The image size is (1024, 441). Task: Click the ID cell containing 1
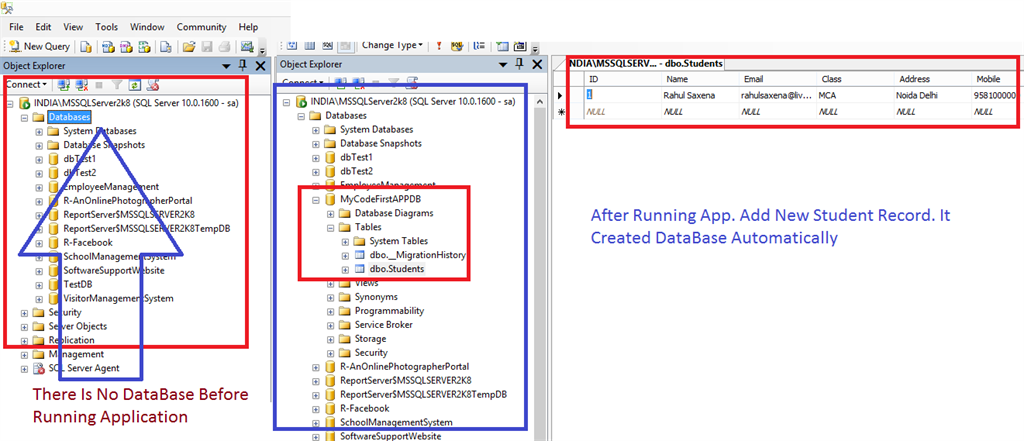pos(623,95)
